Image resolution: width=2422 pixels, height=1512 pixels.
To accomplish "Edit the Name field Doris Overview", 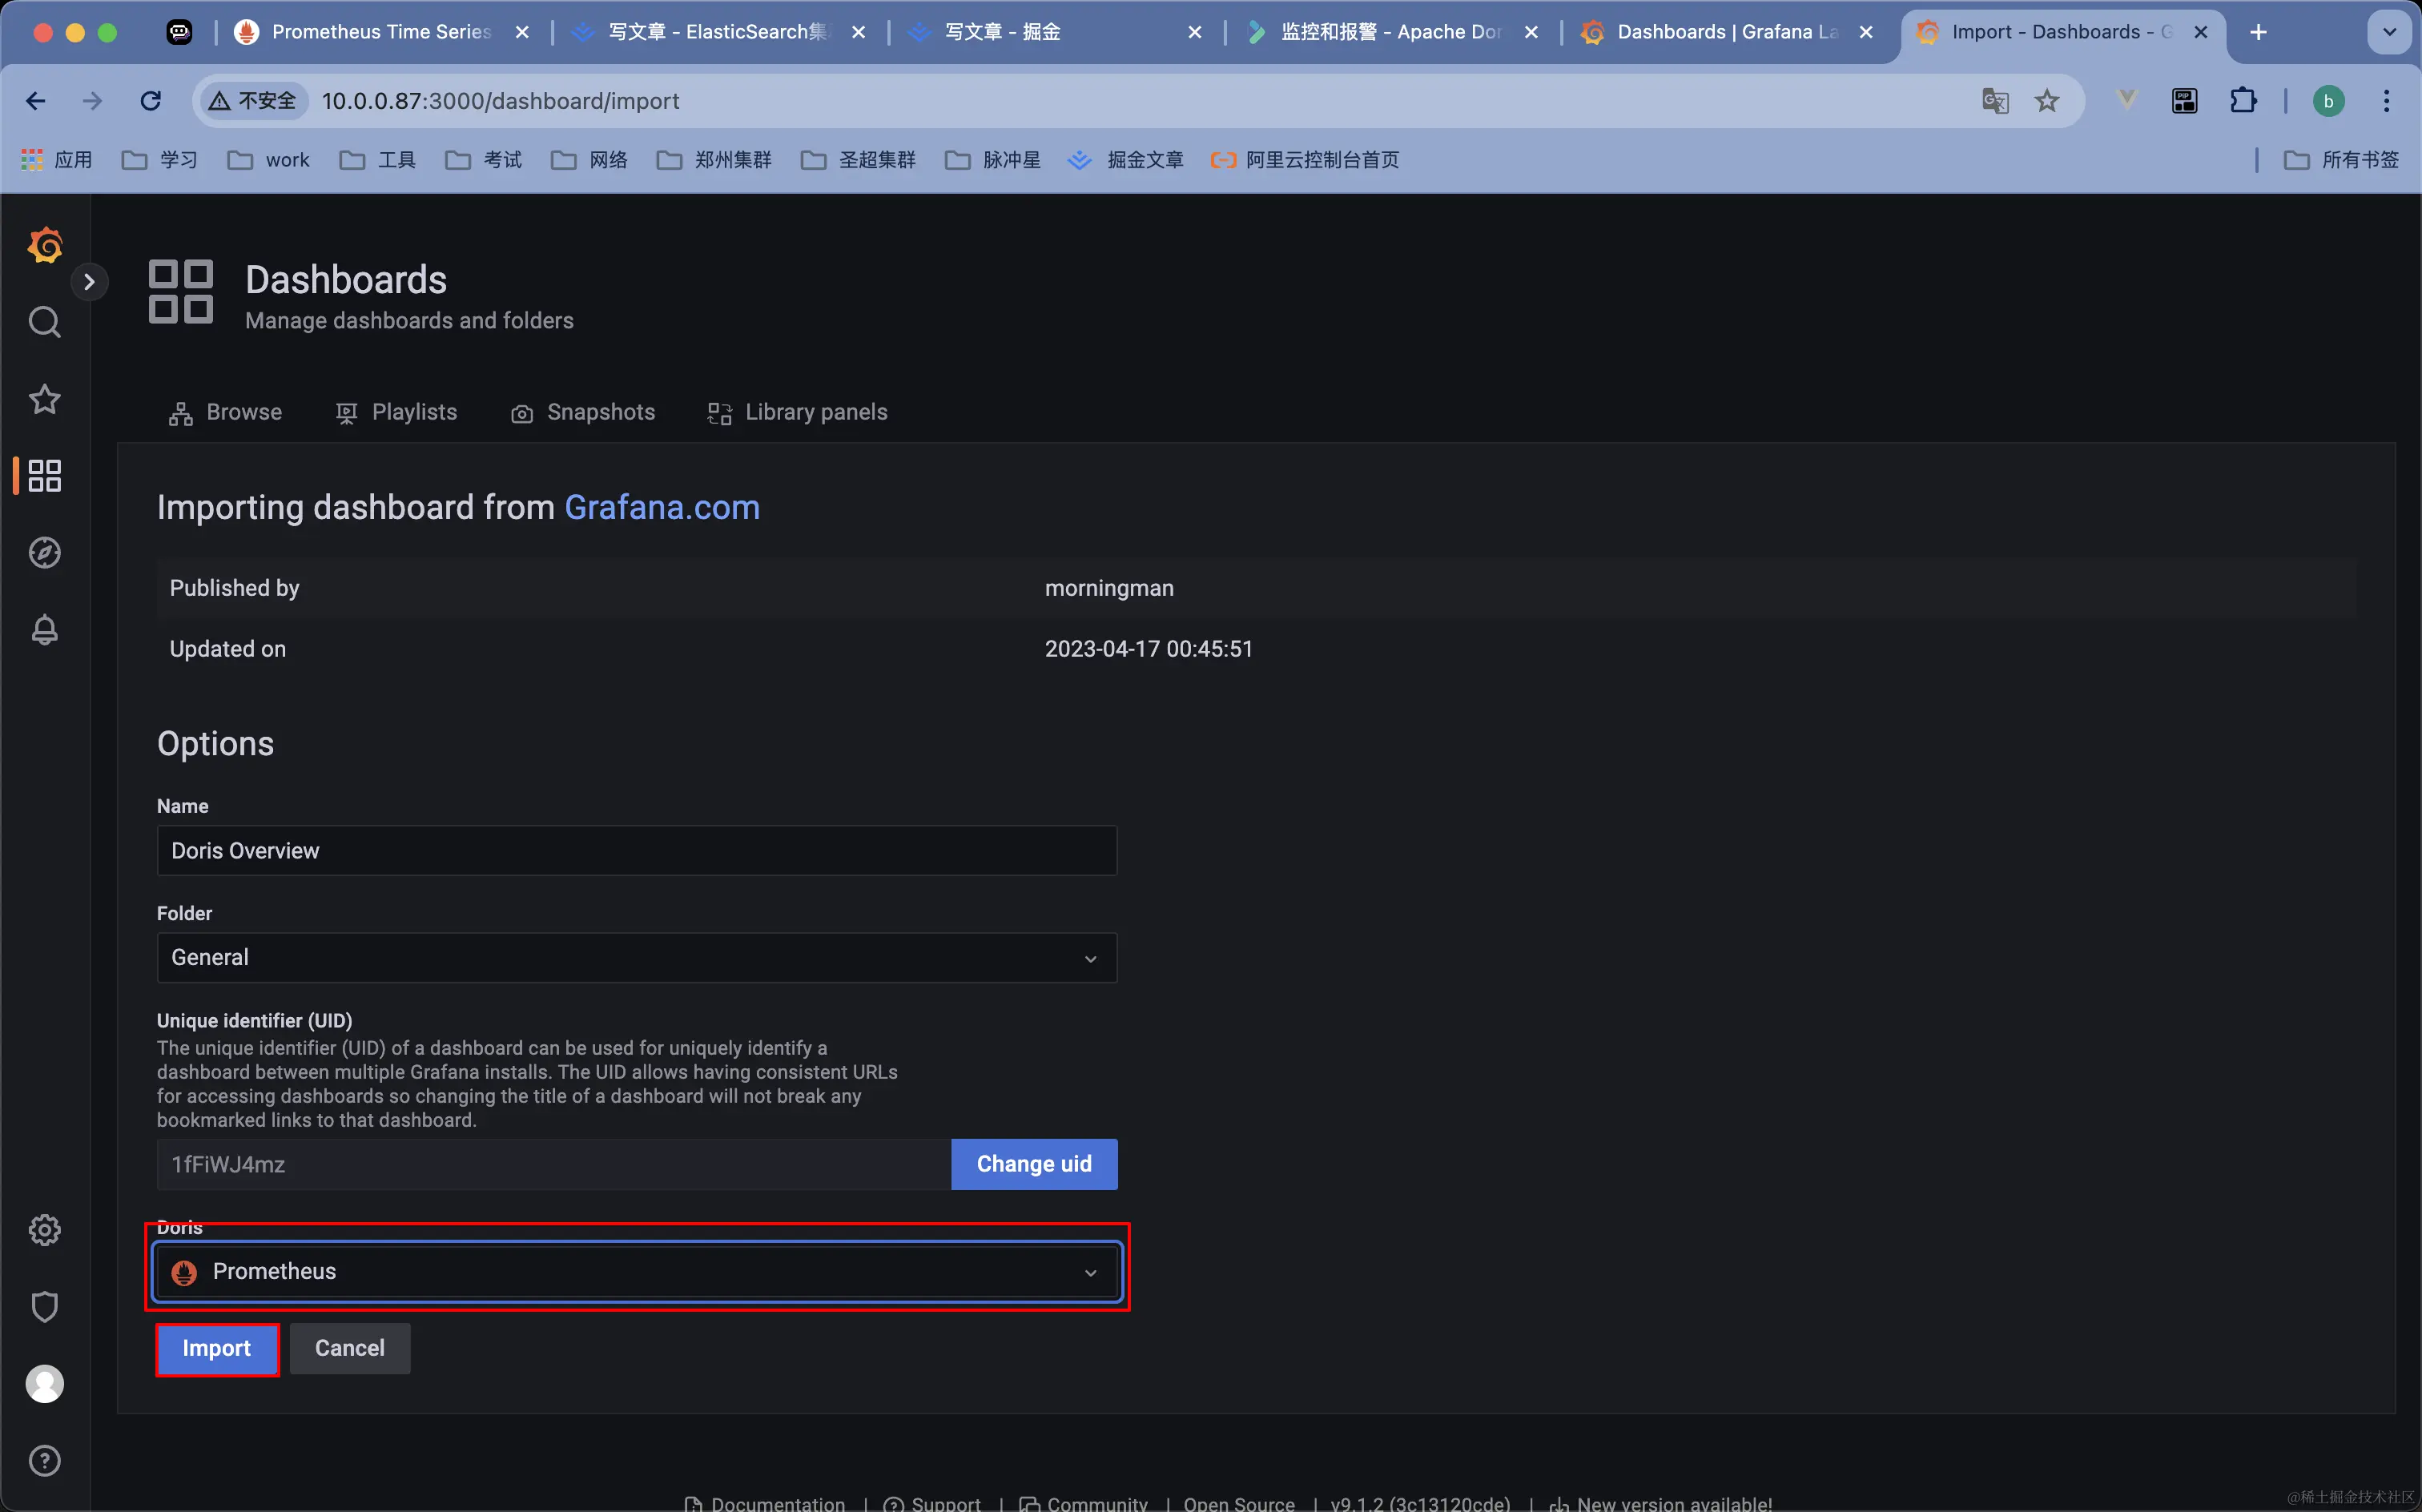I will click(637, 851).
